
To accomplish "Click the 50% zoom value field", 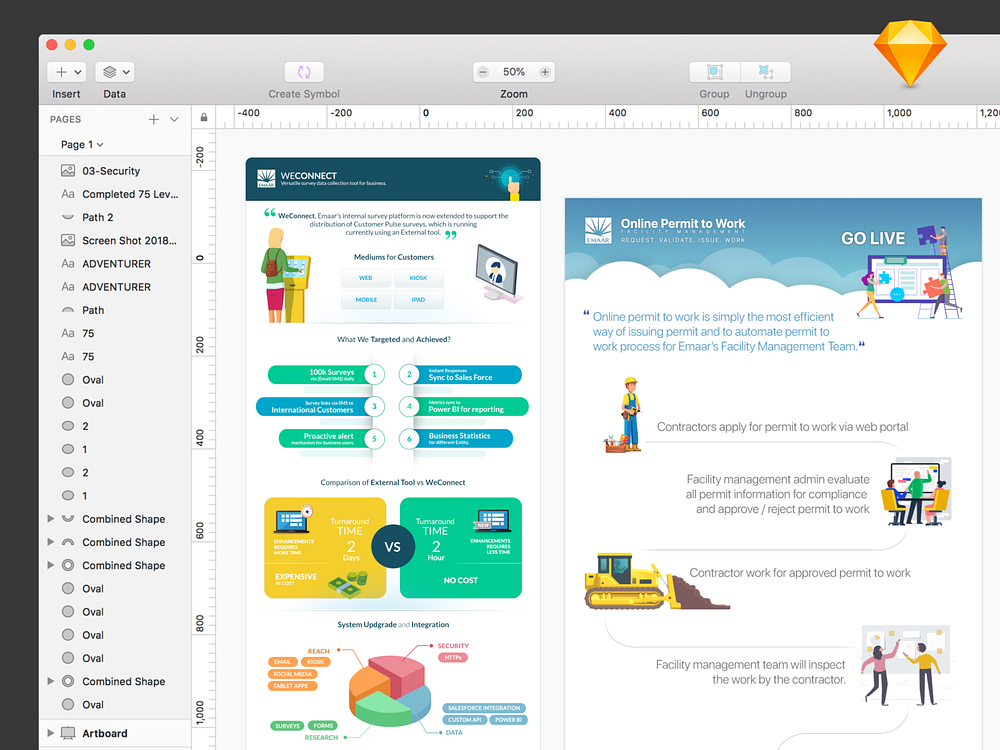I will tap(513, 71).
